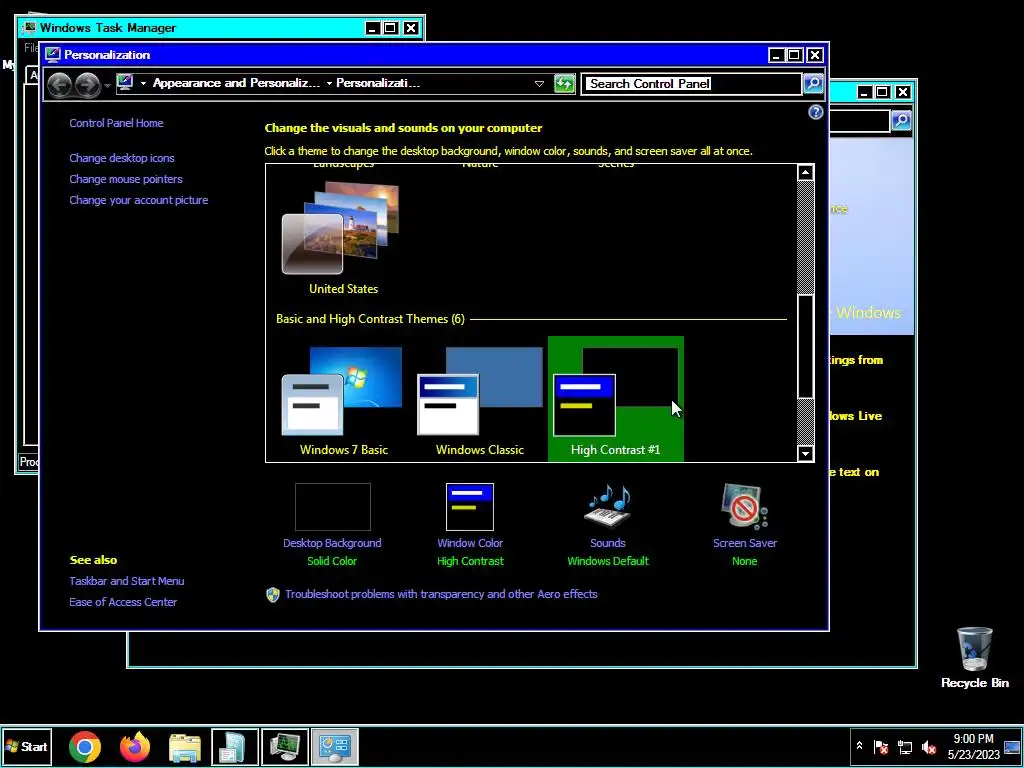Open recent pages dropdown beside the Forward arrow
Image resolution: width=1024 pixels, height=768 pixels.
click(x=108, y=85)
